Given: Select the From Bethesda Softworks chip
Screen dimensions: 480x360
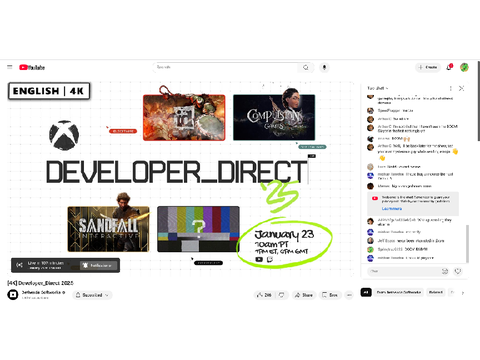Looking at the screenshot, I should point(399,292).
